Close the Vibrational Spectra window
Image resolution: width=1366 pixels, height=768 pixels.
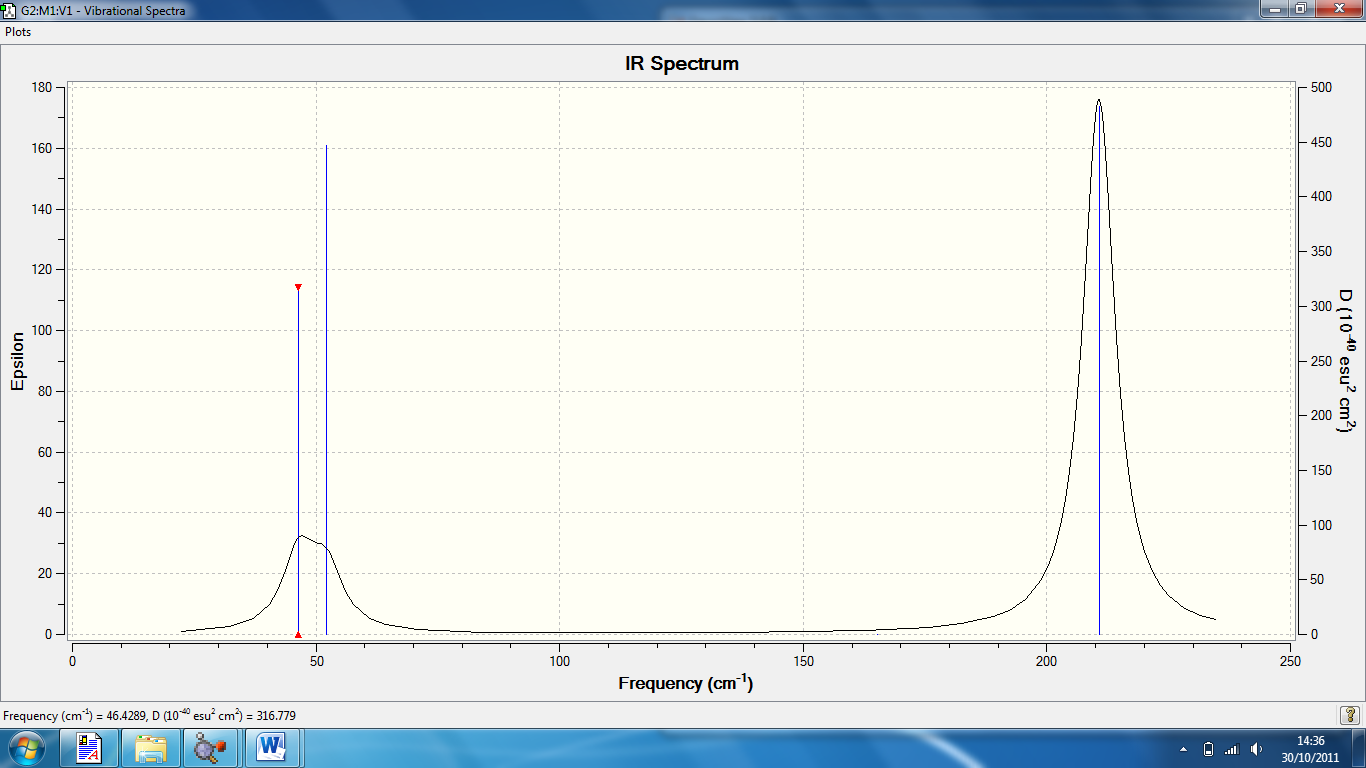(x=1337, y=9)
